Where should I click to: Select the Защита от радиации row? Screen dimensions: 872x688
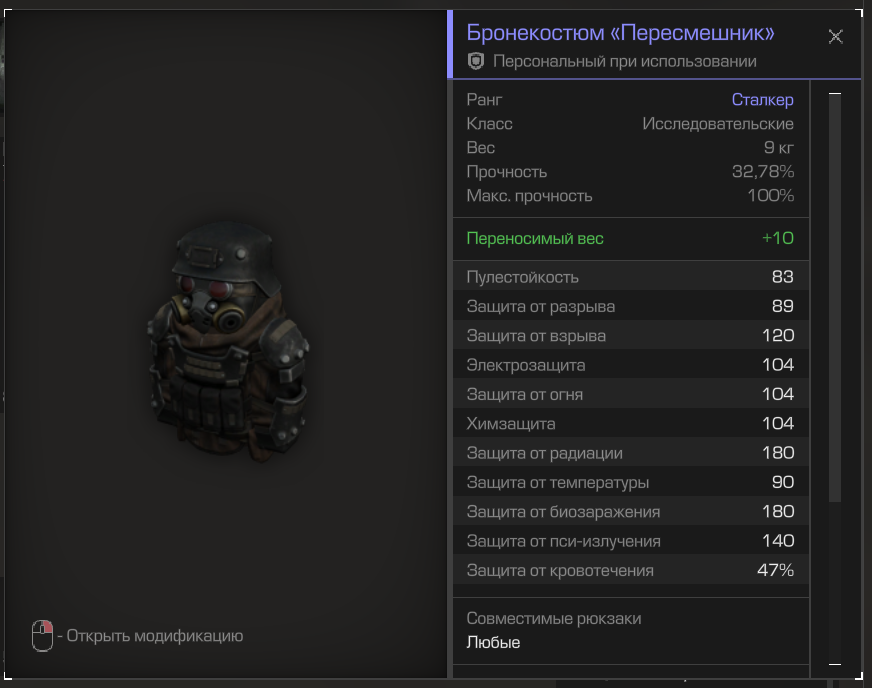click(630, 453)
